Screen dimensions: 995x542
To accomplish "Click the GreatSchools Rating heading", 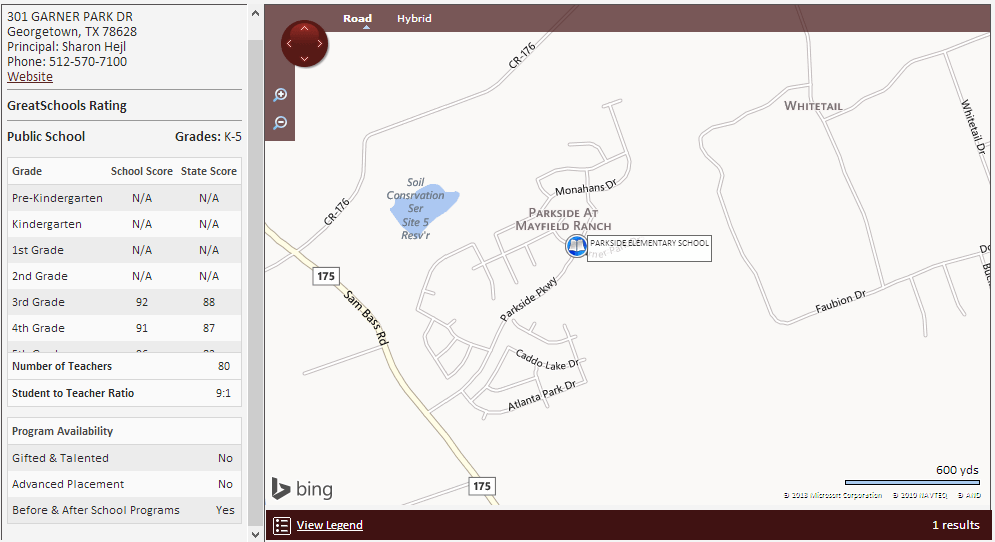I will (67, 105).
